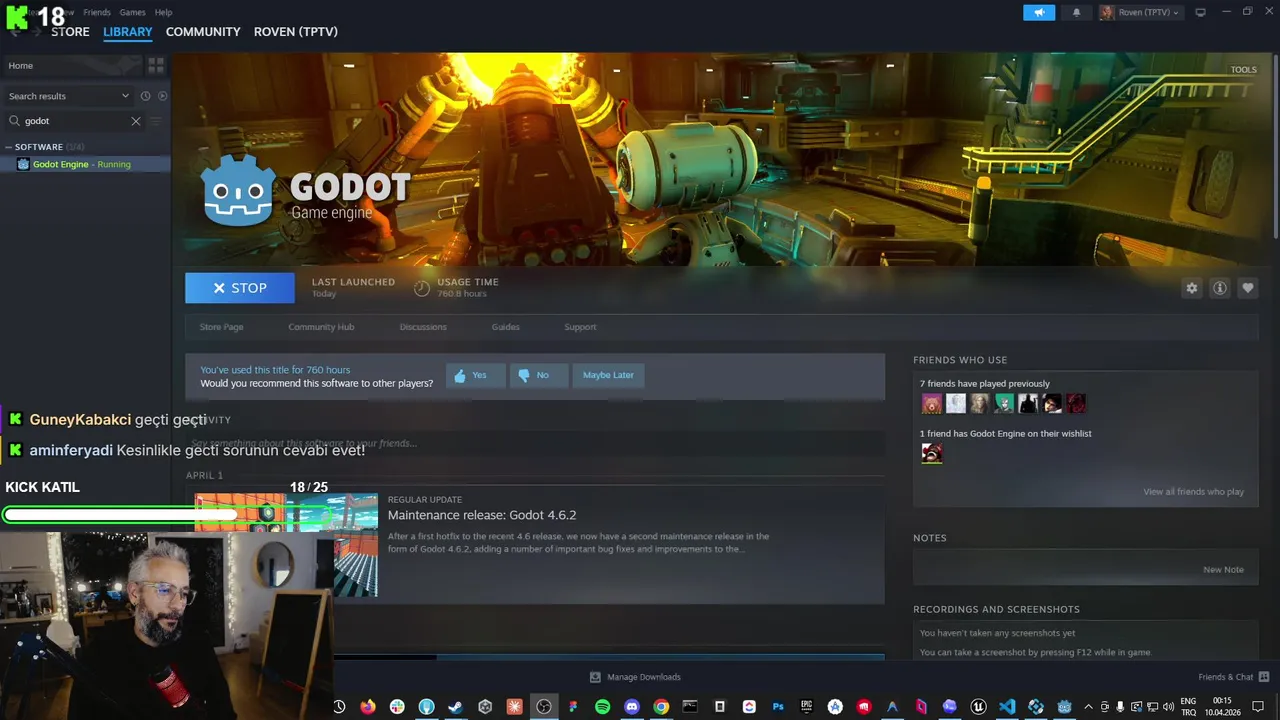Open system volume control in tray

(x=1168, y=707)
